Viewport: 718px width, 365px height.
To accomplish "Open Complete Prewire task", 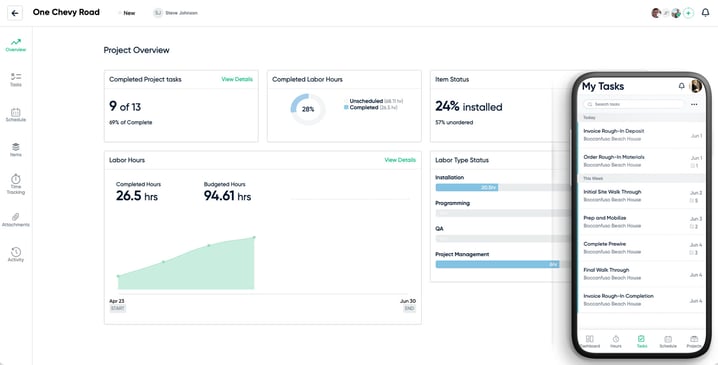I will tap(641, 248).
